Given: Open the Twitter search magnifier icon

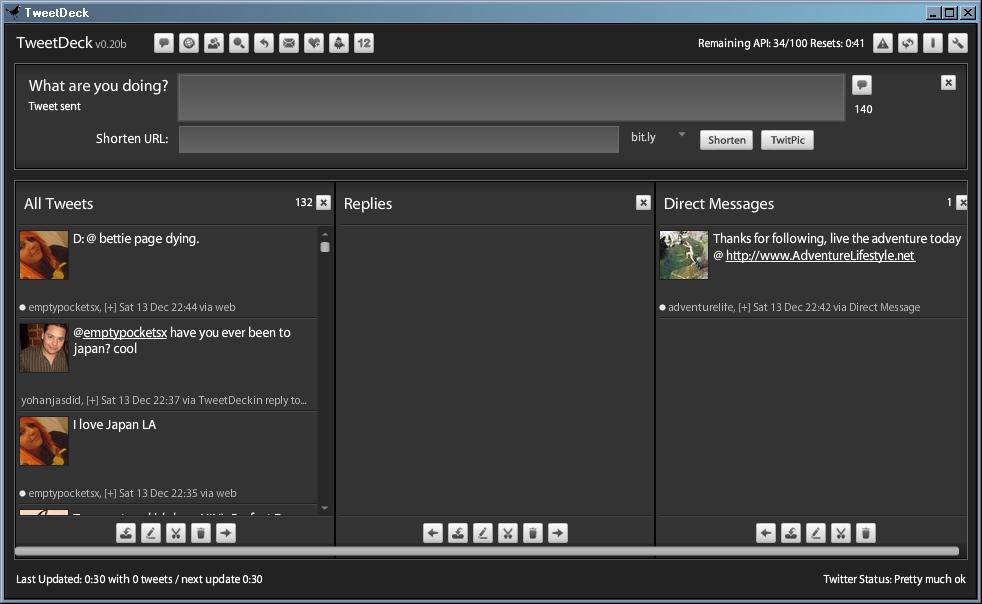Looking at the screenshot, I should [x=239, y=43].
